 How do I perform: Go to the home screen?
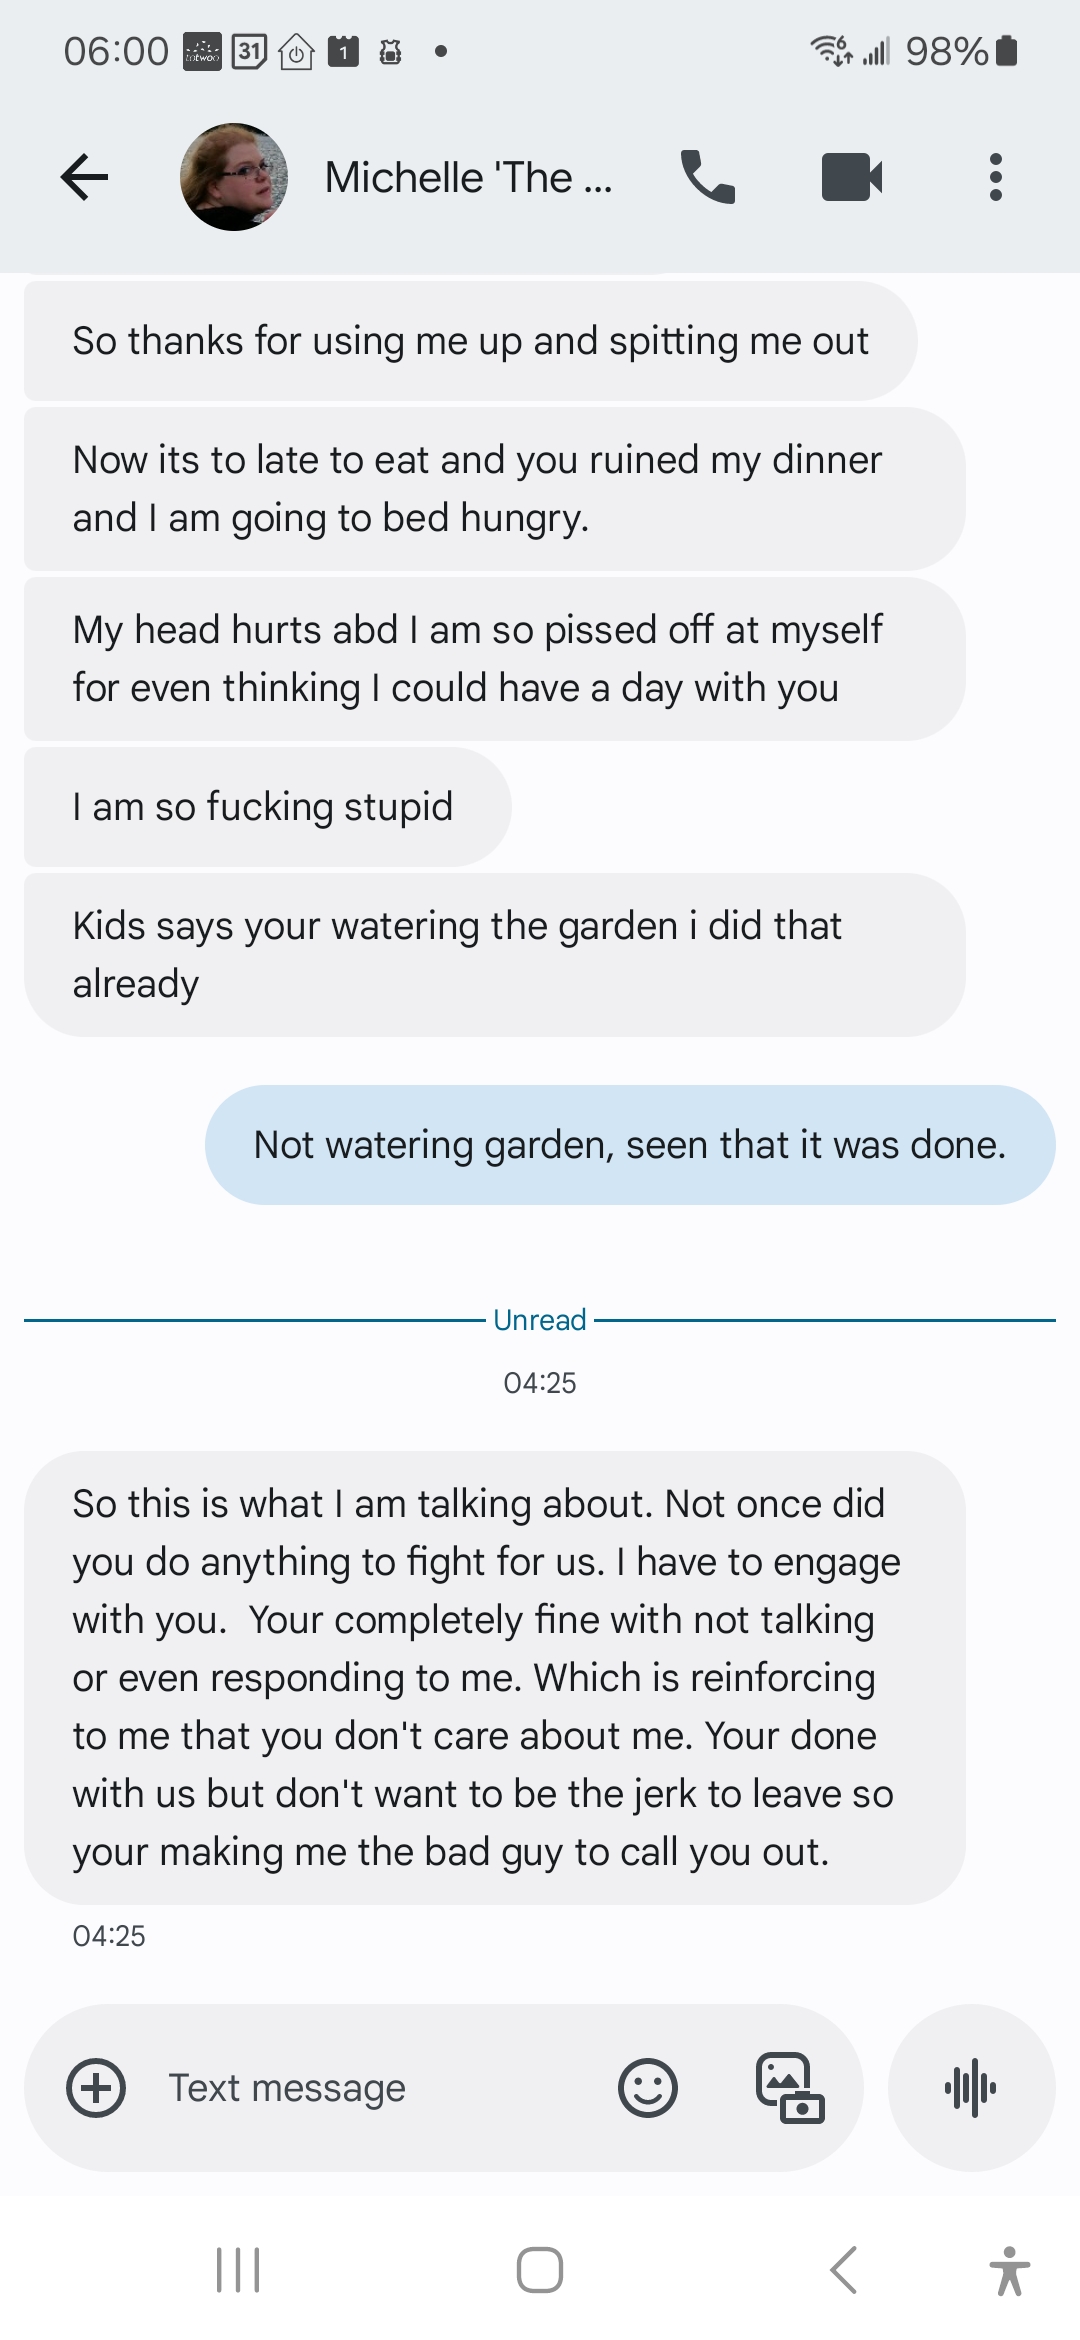pos(540,2270)
